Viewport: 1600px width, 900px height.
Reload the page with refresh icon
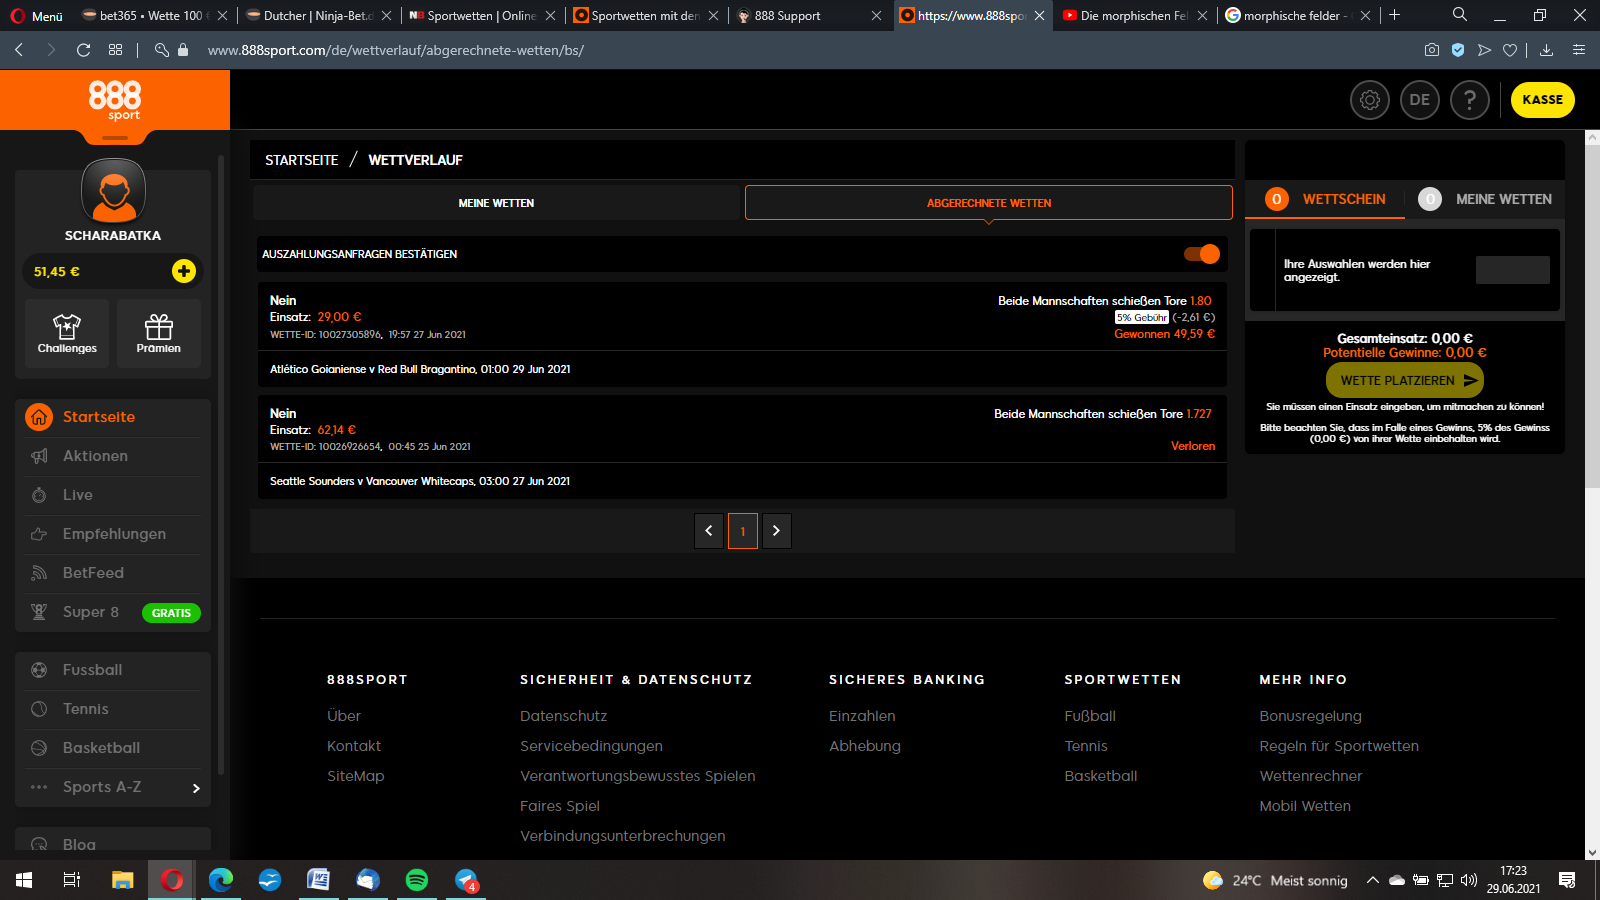[84, 50]
